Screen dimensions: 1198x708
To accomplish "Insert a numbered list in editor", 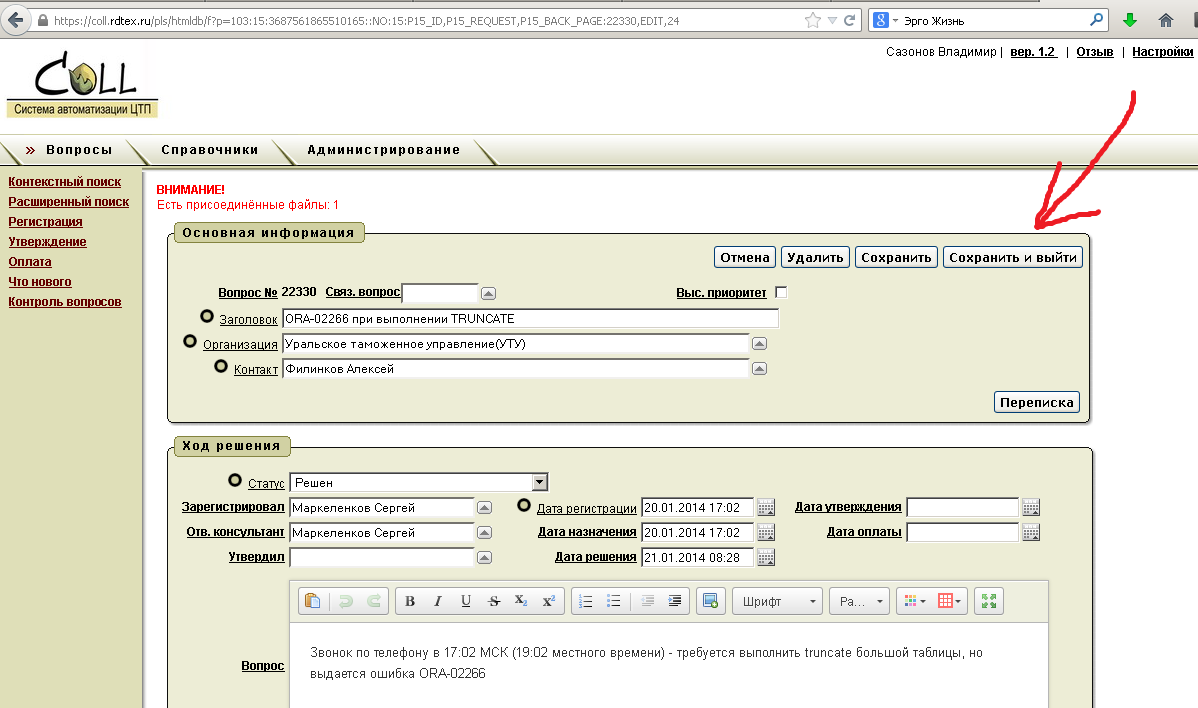I will tap(587, 601).
